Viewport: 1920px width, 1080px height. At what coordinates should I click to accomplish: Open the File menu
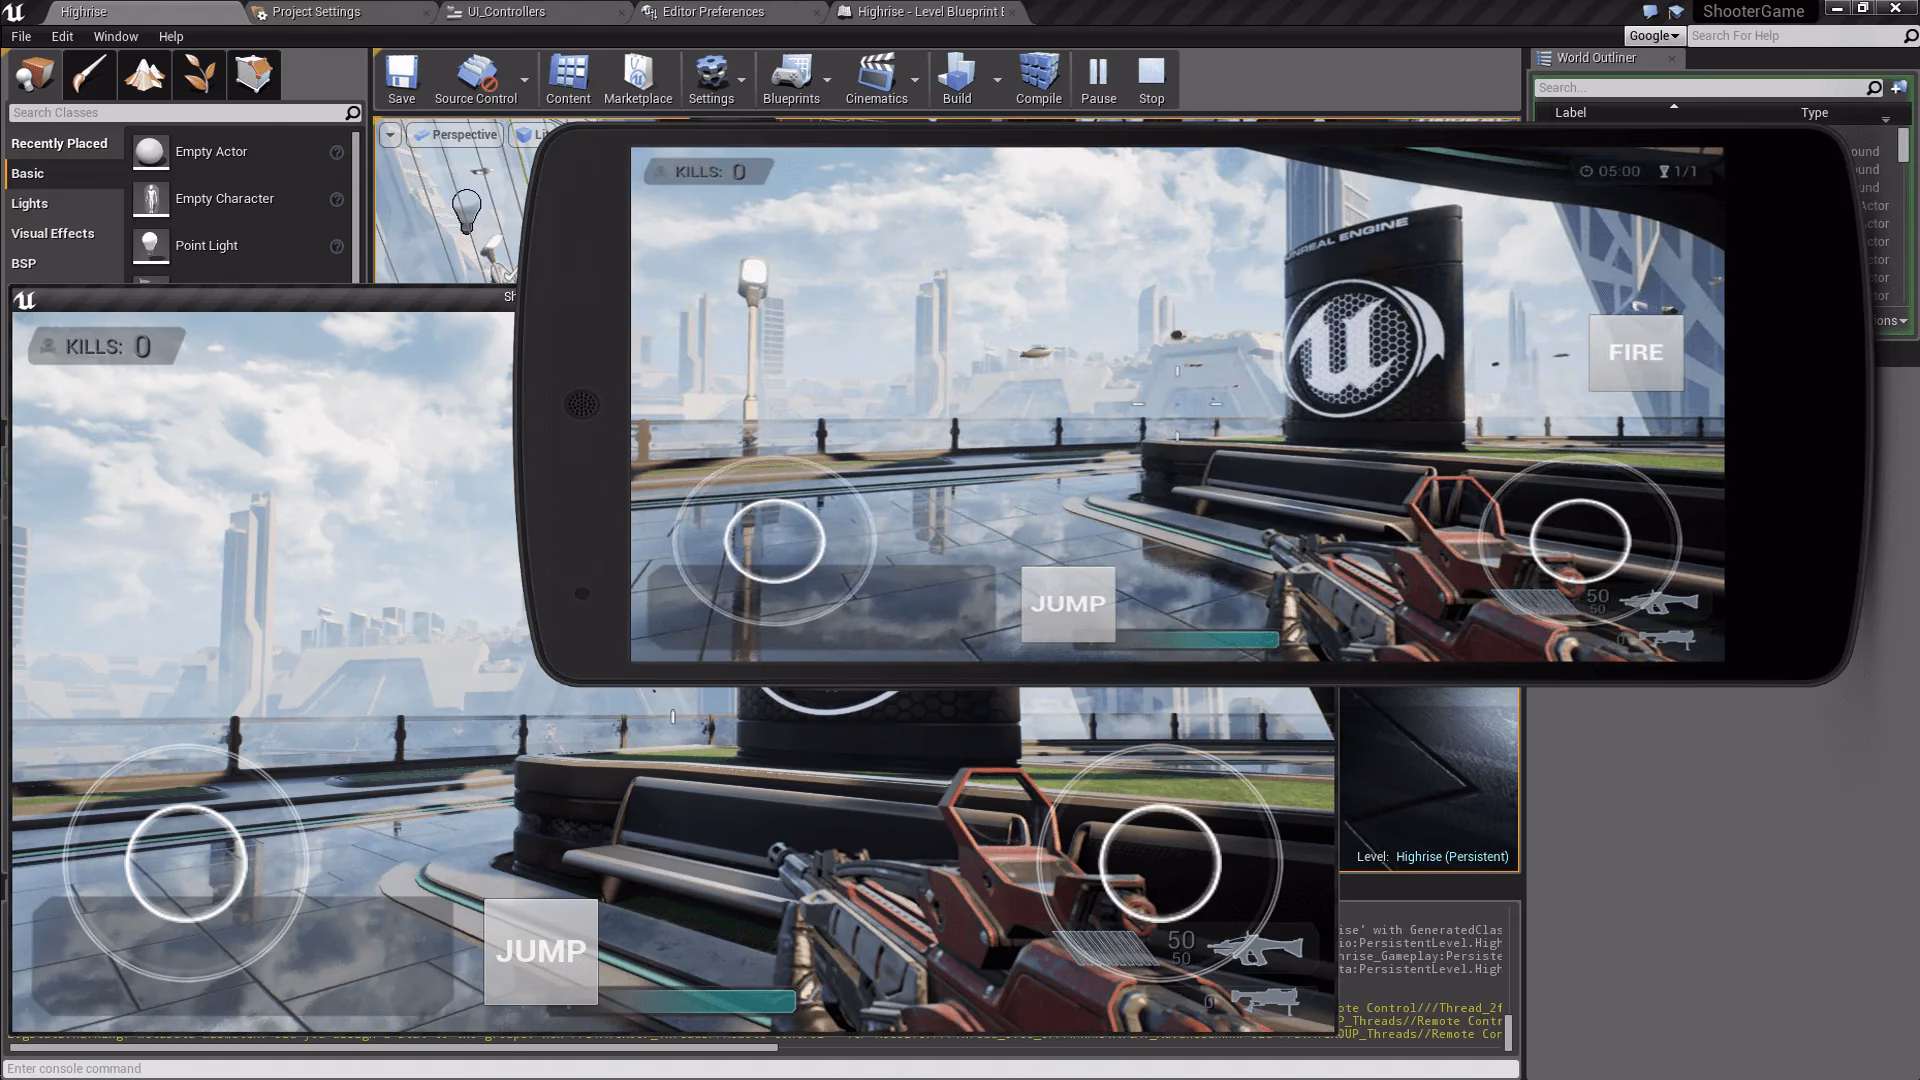pos(21,36)
